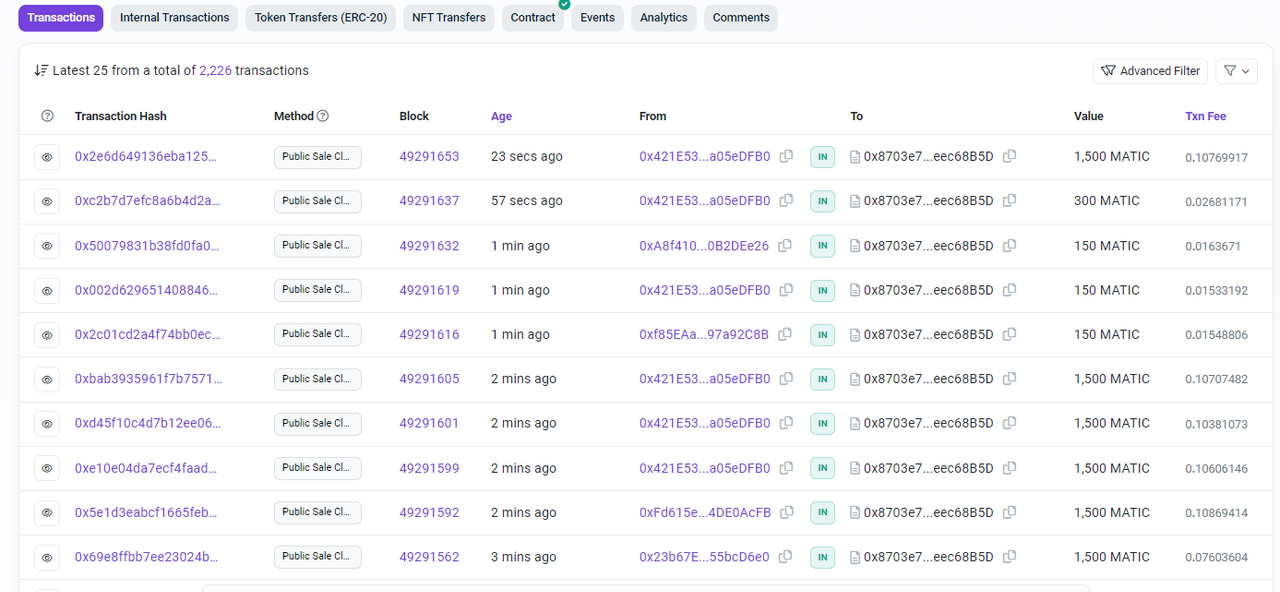Toggle the Age column format
The image size is (1280, 592).
click(x=501, y=116)
